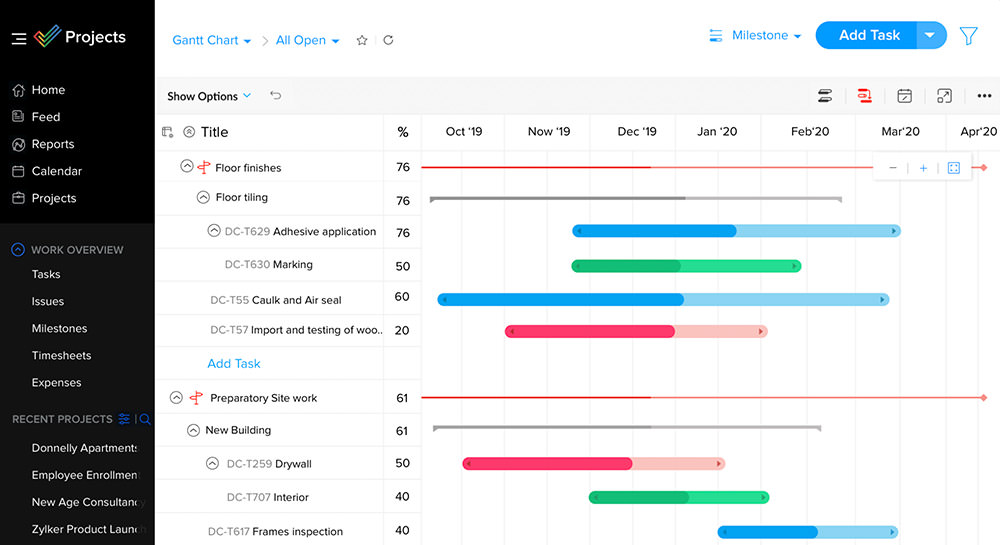Viewport: 1000px width, 545px height.
Task: Mark this view as favorite with star
Action: (x=362, y=40)
